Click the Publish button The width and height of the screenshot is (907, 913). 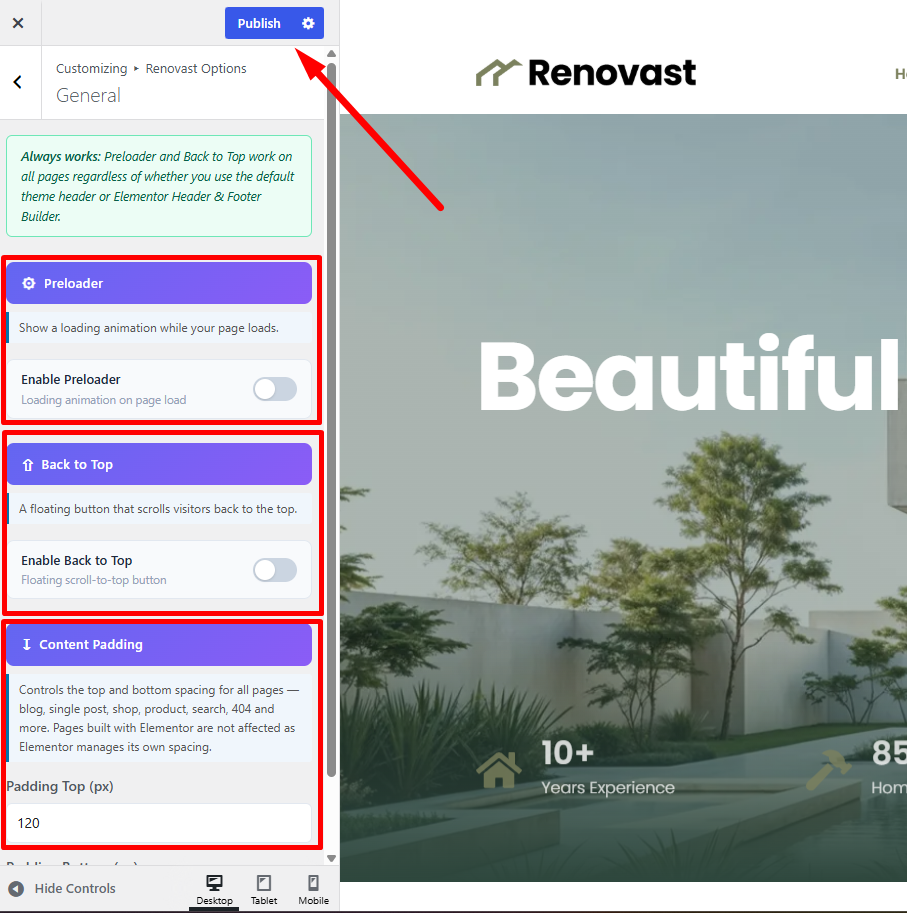click(259, 23)
